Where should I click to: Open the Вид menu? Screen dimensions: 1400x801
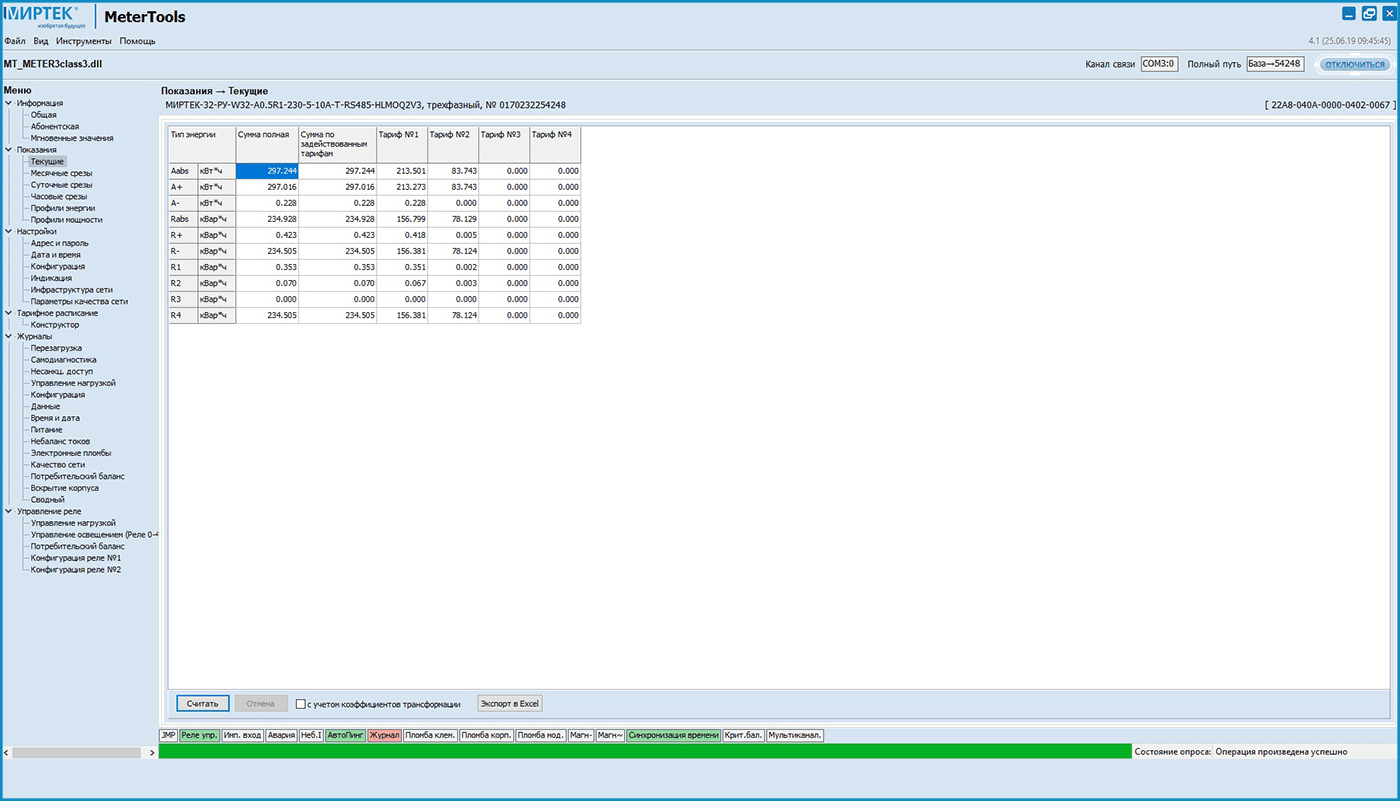click(x=41, y=41)
